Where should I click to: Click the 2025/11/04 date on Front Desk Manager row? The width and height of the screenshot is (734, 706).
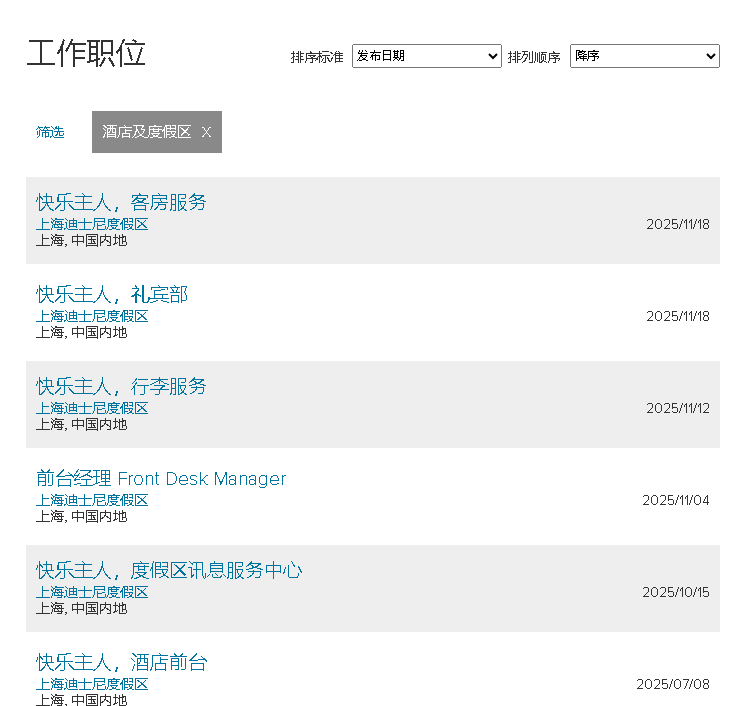coord(675,500)
